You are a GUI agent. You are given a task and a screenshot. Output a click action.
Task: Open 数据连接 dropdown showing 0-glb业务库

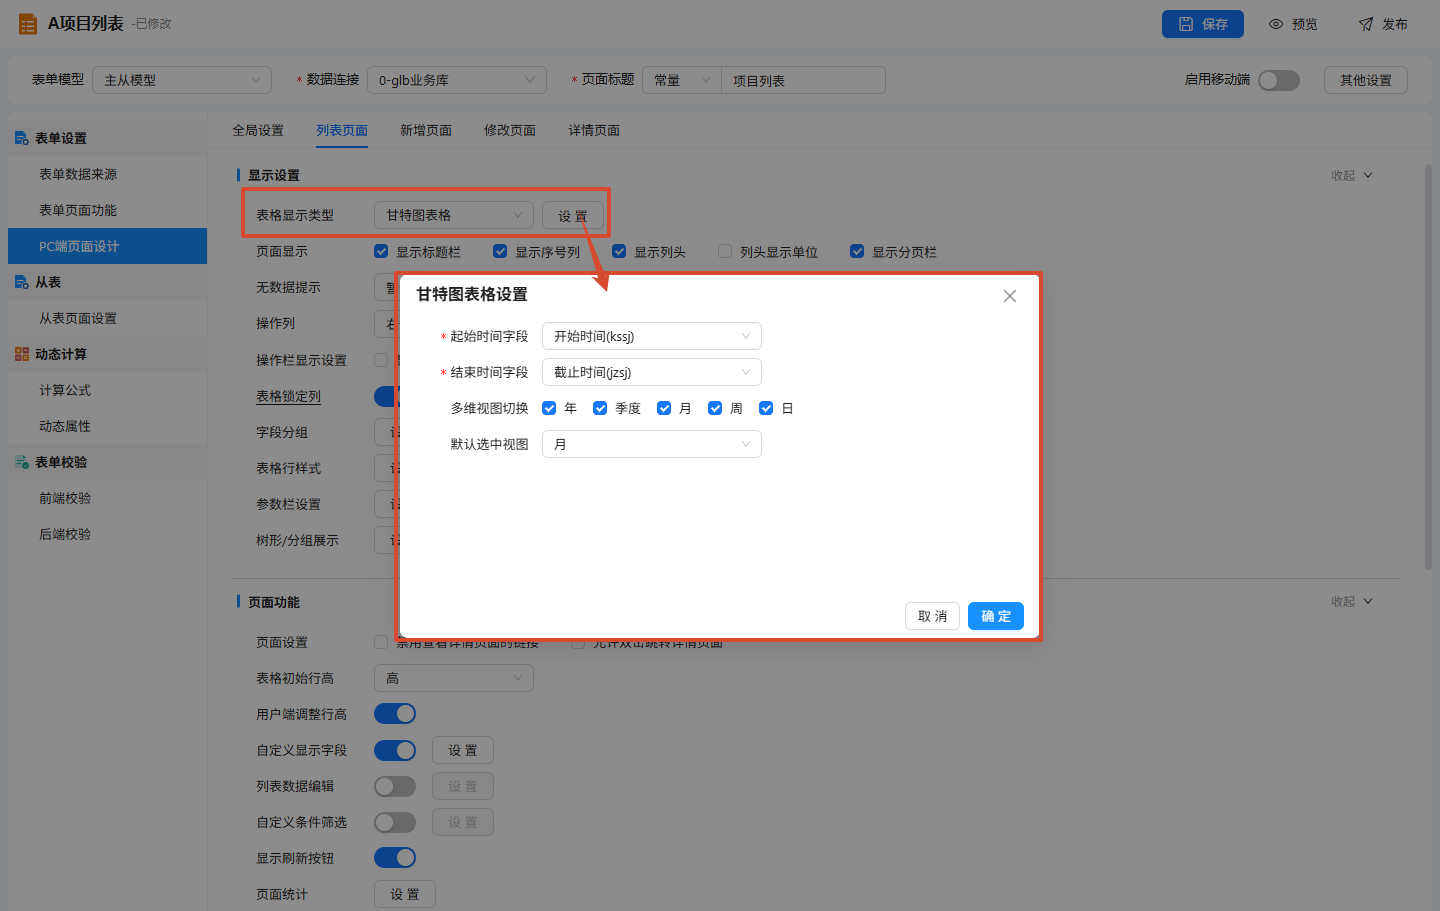457,80
